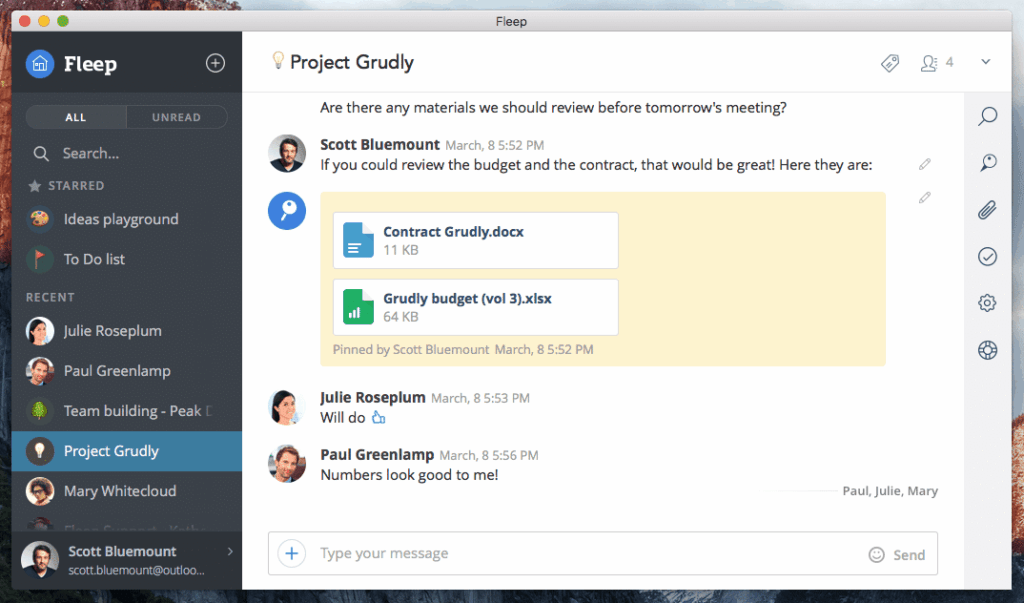Image resolution: width=1024 pixels, height=603 pixels.
Task: Click the 'Paul, Julie, Mary' seen-by text
Action: click(x=890, y=491)
